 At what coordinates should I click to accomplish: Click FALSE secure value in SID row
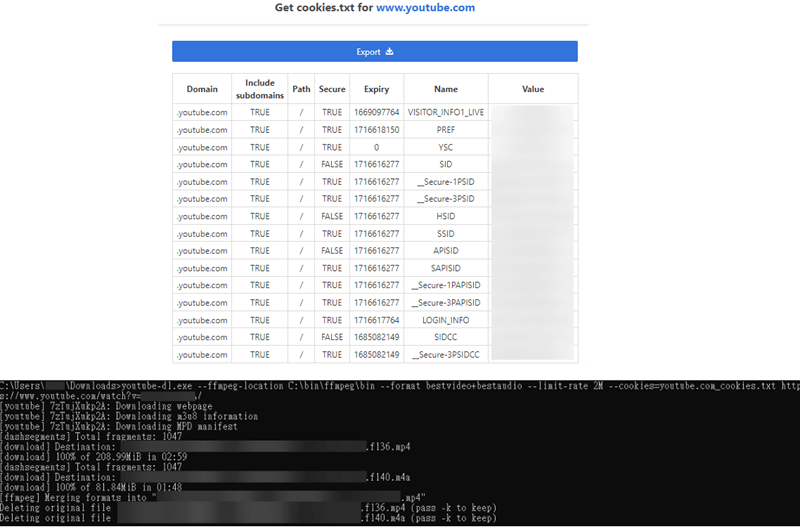(332, 164)
